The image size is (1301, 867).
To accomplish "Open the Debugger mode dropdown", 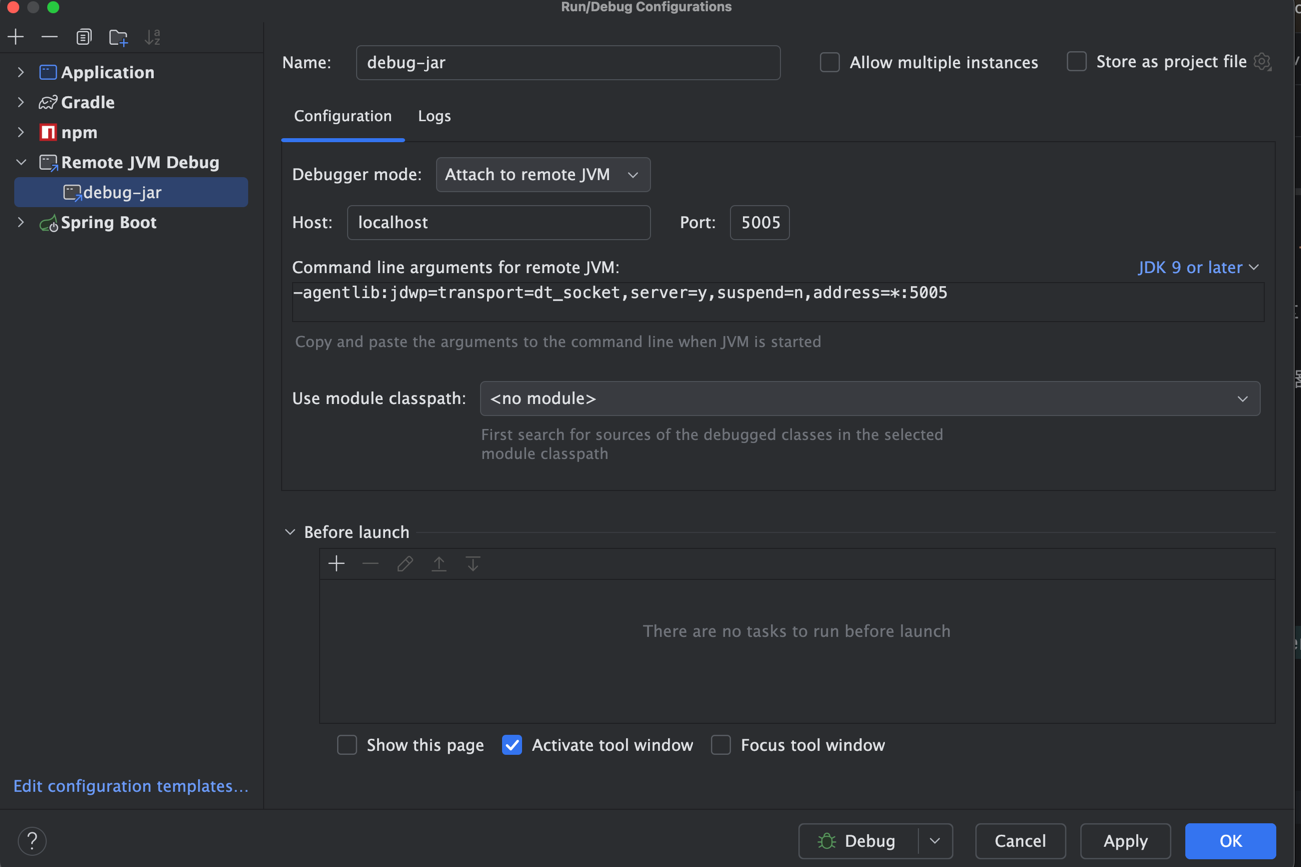I will click(543, 175).
